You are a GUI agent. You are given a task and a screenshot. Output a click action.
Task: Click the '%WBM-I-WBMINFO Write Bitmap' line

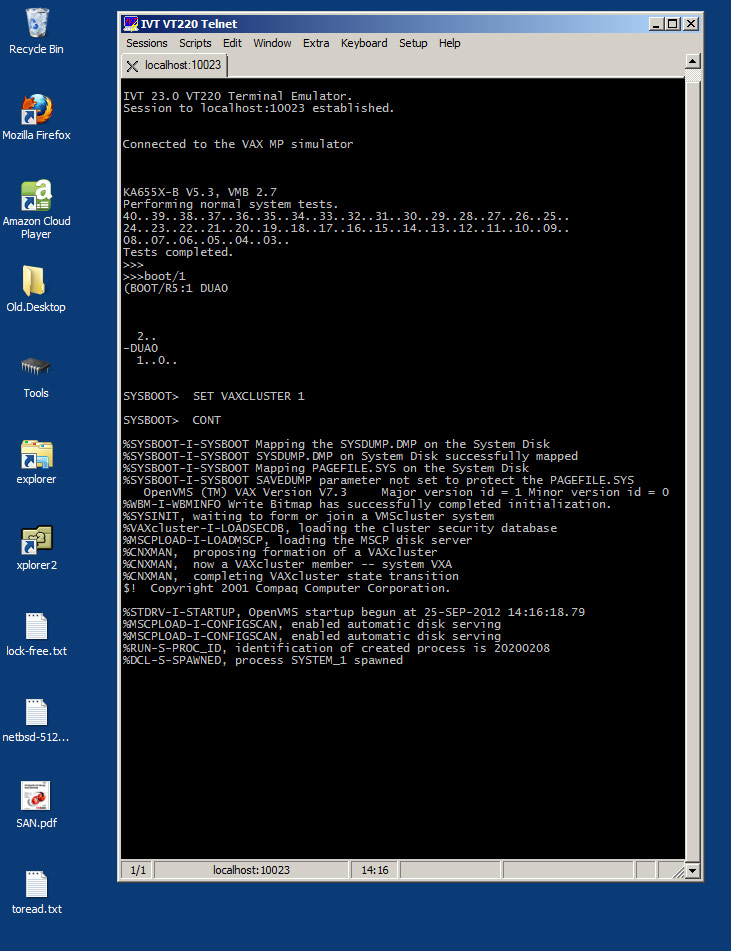(x=367, y=504)
